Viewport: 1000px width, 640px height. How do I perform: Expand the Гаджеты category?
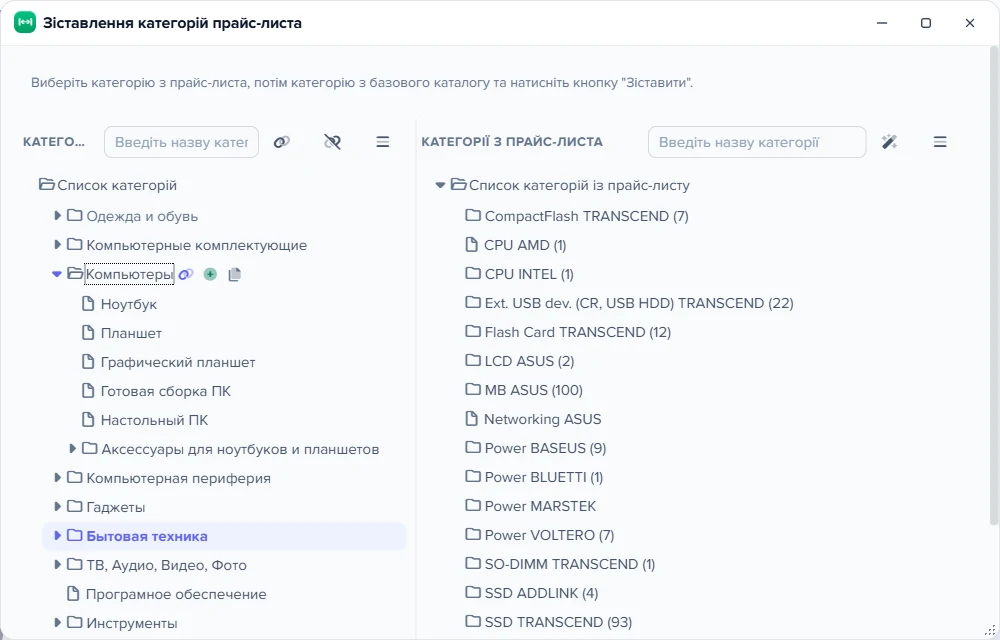(x=57, y=507)
